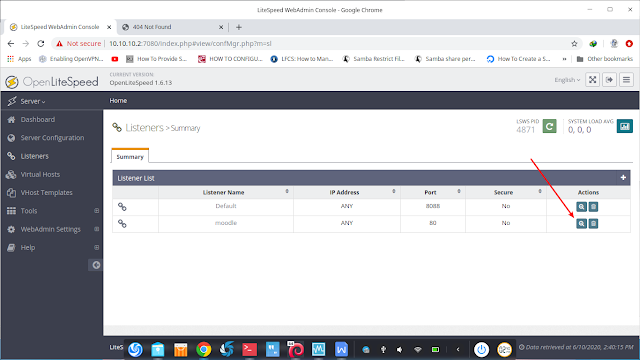
Task: Go back in browser history
Action: click(11, 43)
